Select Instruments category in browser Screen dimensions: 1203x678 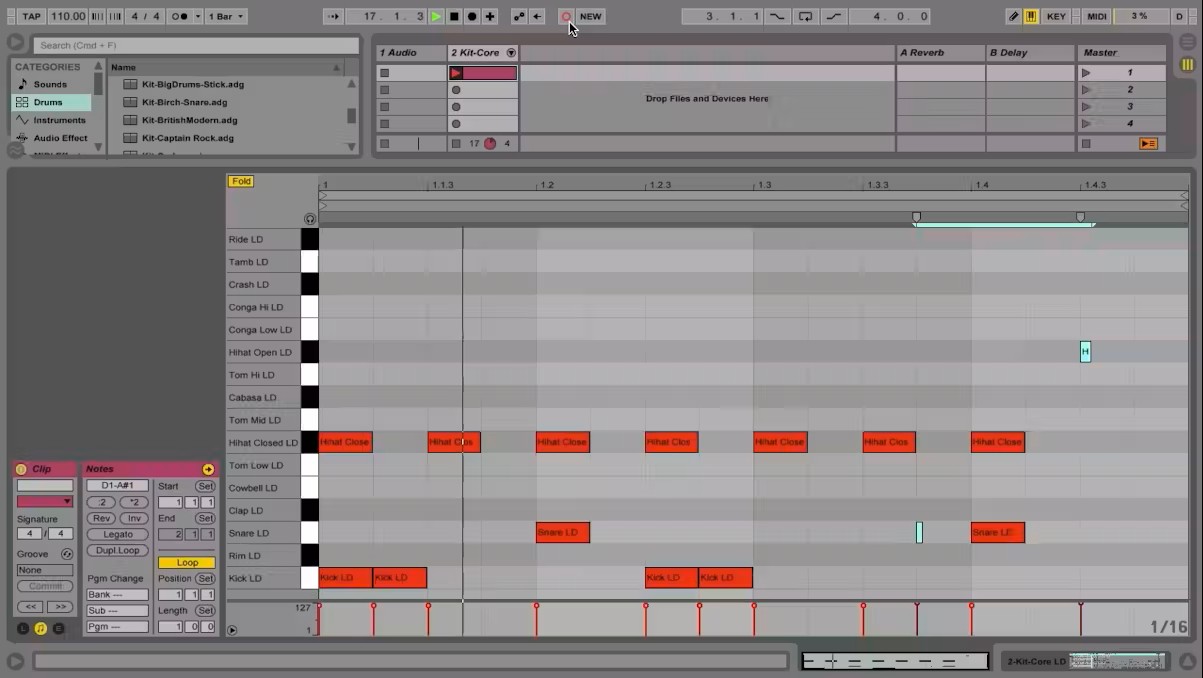(x=59, y=120)
